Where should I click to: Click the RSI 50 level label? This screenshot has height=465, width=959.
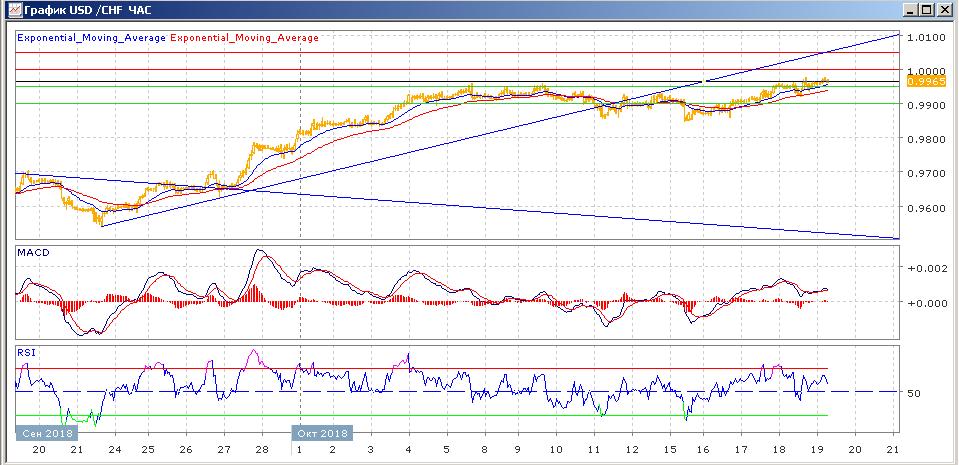[914, 393]
